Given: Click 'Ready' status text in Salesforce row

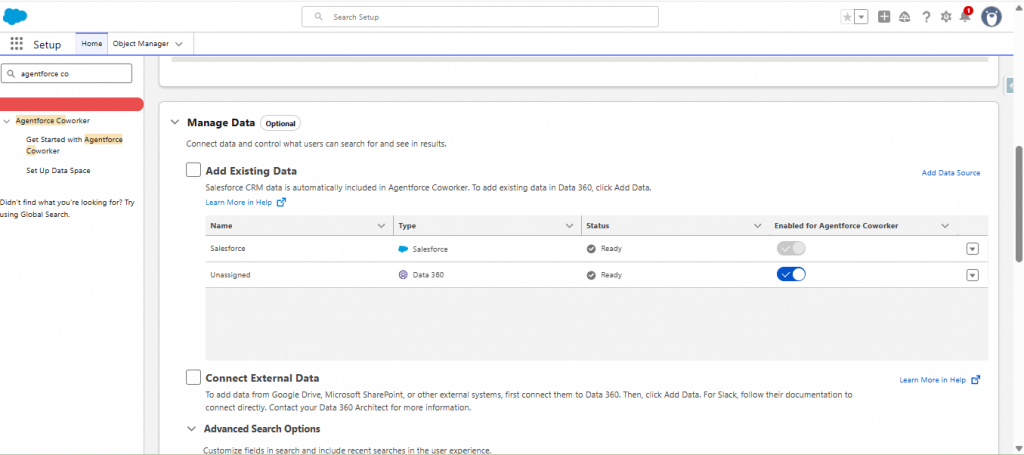Looking at the screenshot, I should [611, 249].
